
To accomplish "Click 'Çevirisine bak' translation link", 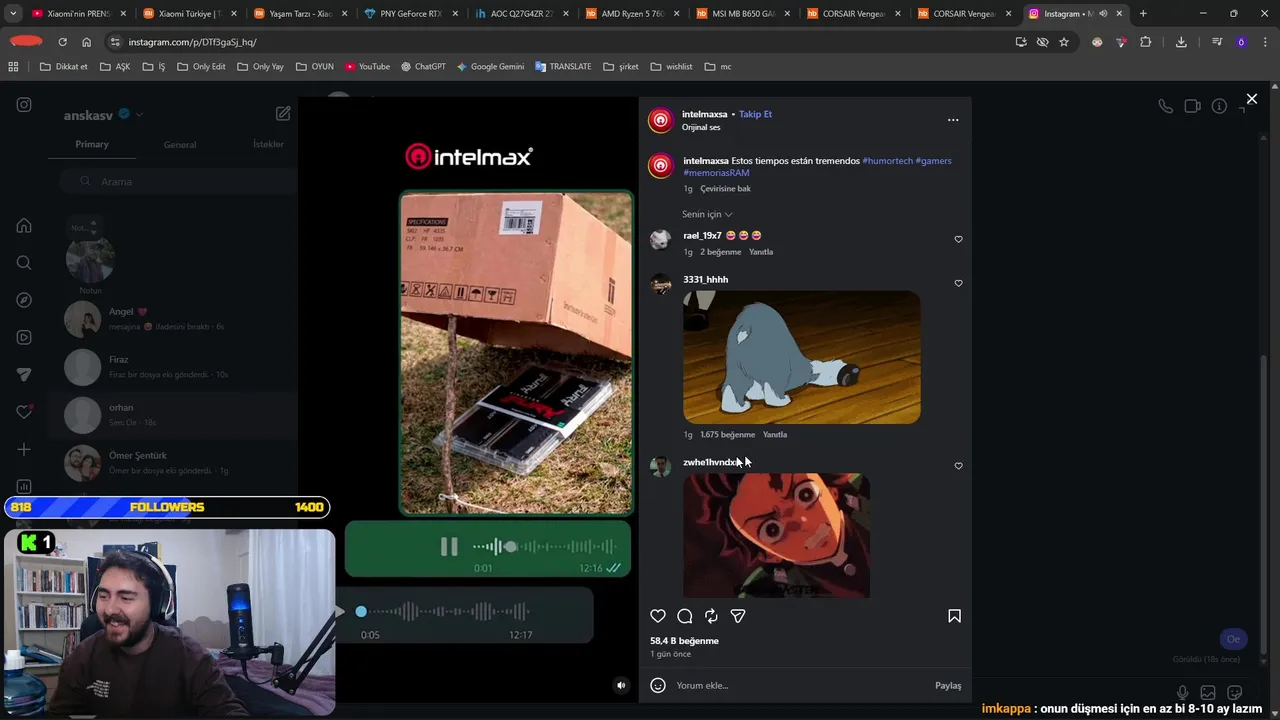I will pyautogui.click(x=725, y=189).
